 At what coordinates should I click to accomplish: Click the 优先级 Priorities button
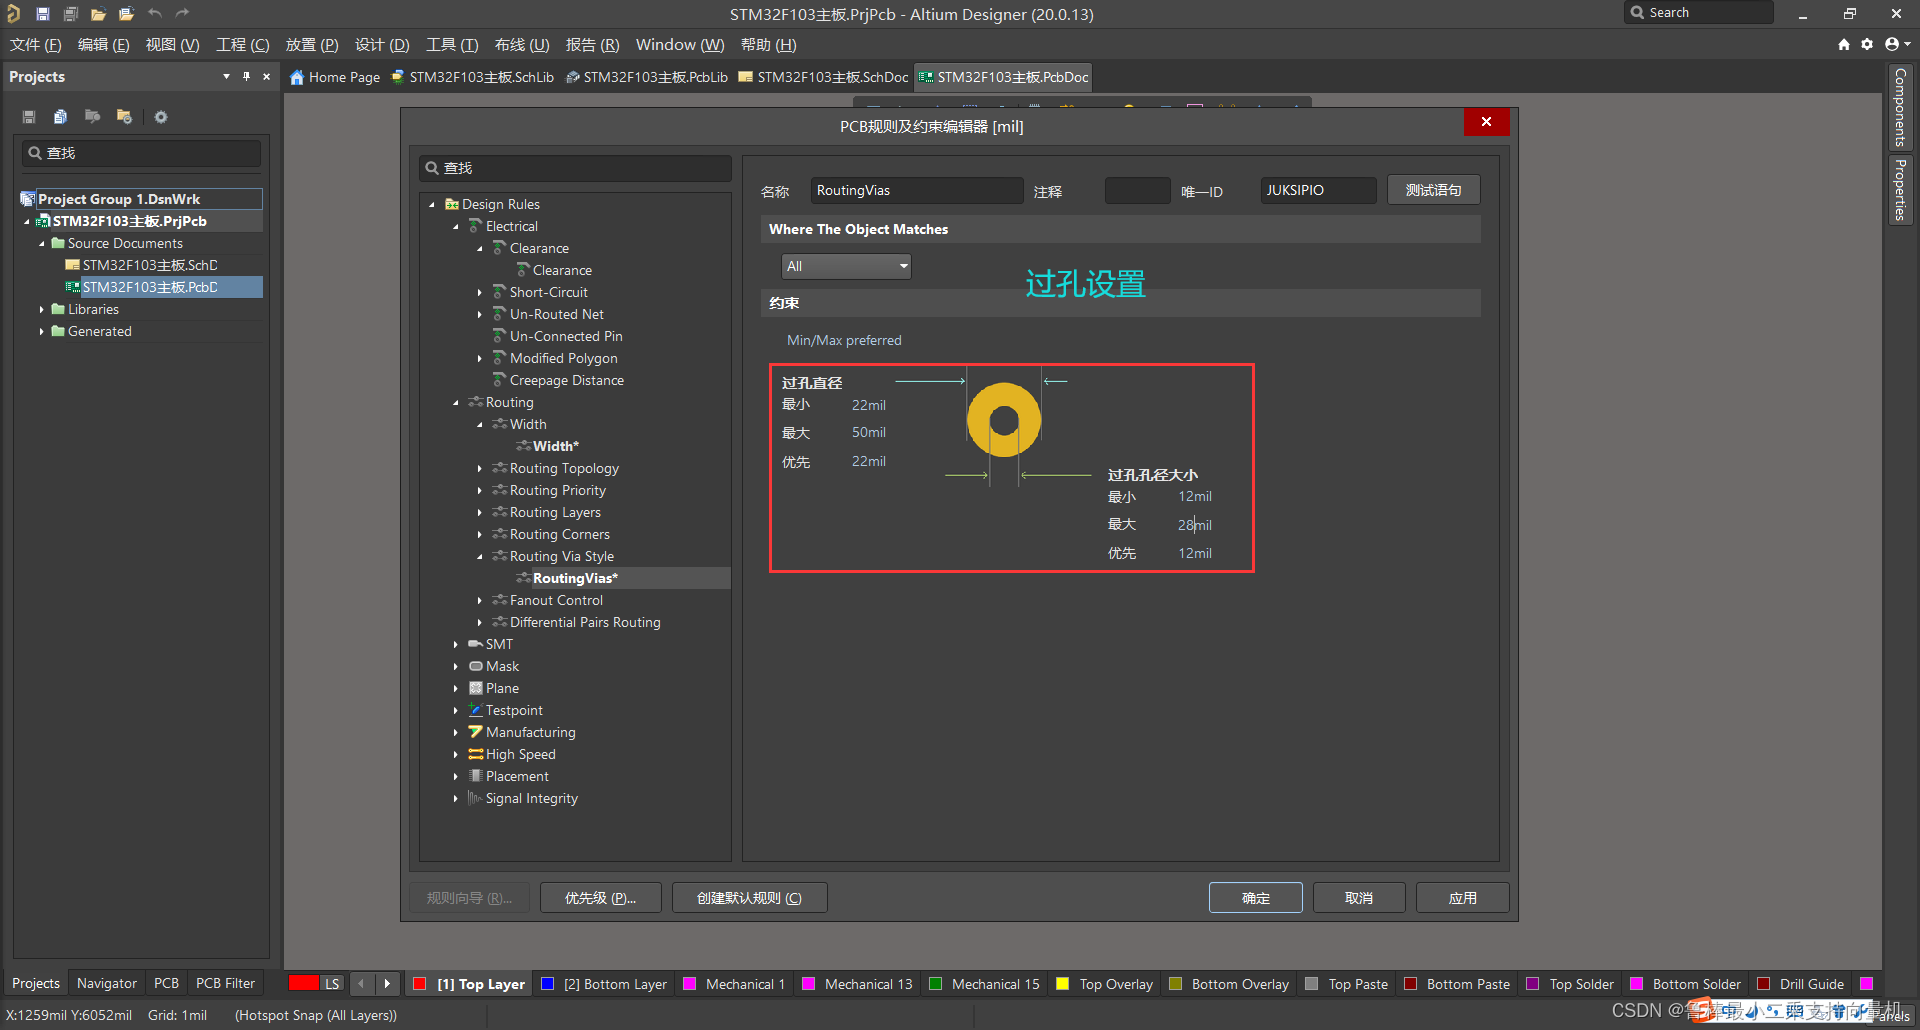[x=601, y=898]
